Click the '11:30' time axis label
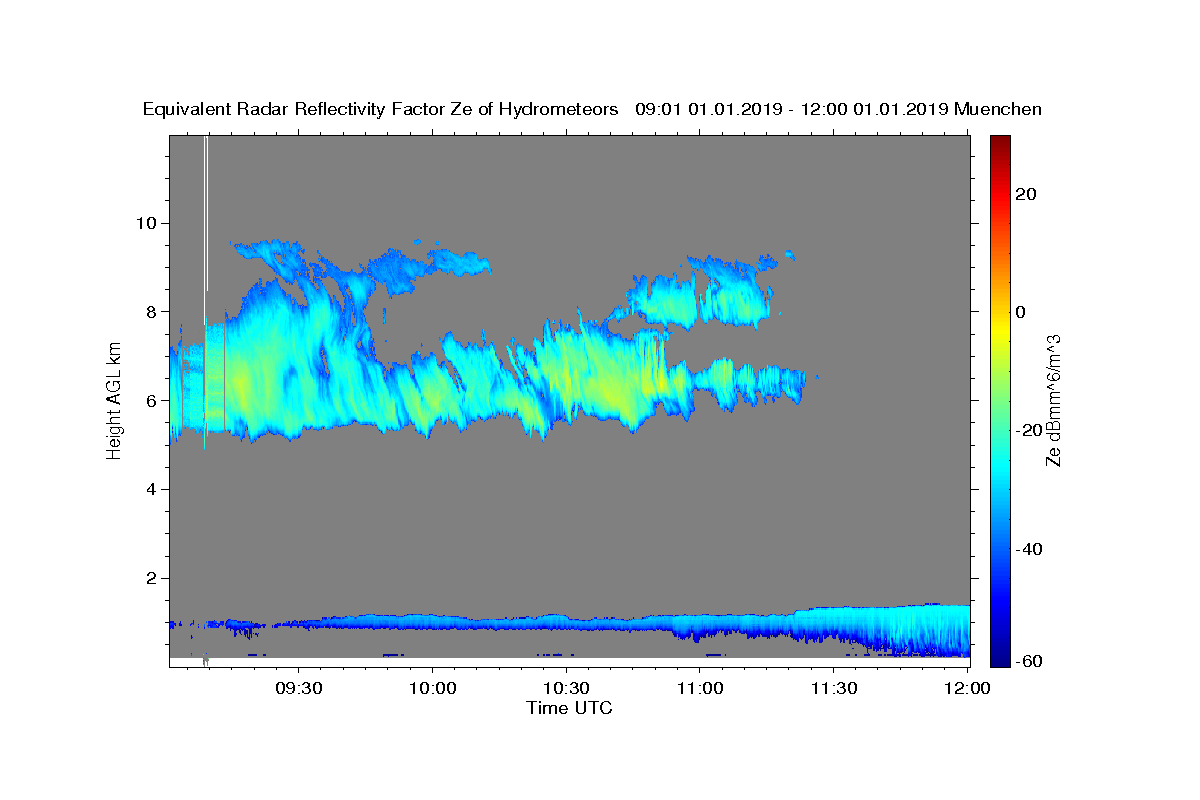Viewport: 1200px width, 800px height. coord(834,689)
